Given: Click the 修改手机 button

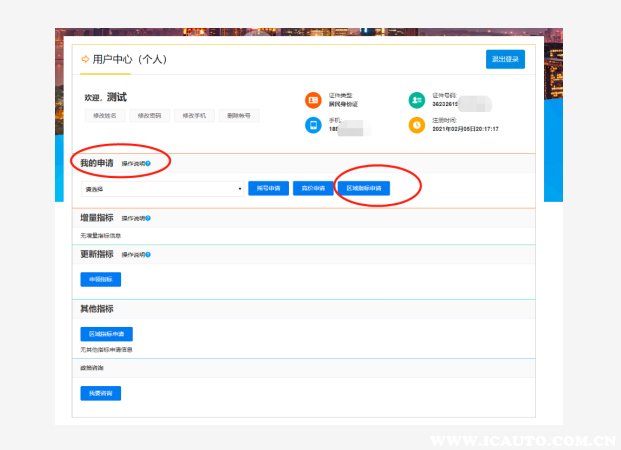Looking at the screenshot, I should [x=193, y=116].
